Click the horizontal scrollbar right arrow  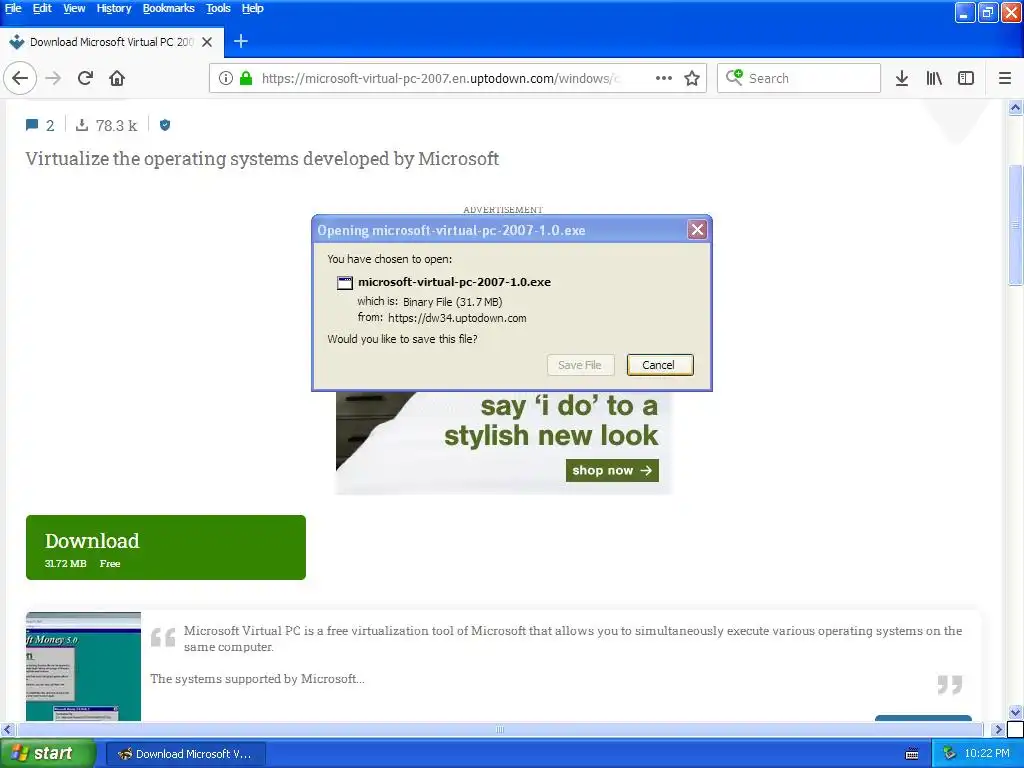(x=997, y=729)
